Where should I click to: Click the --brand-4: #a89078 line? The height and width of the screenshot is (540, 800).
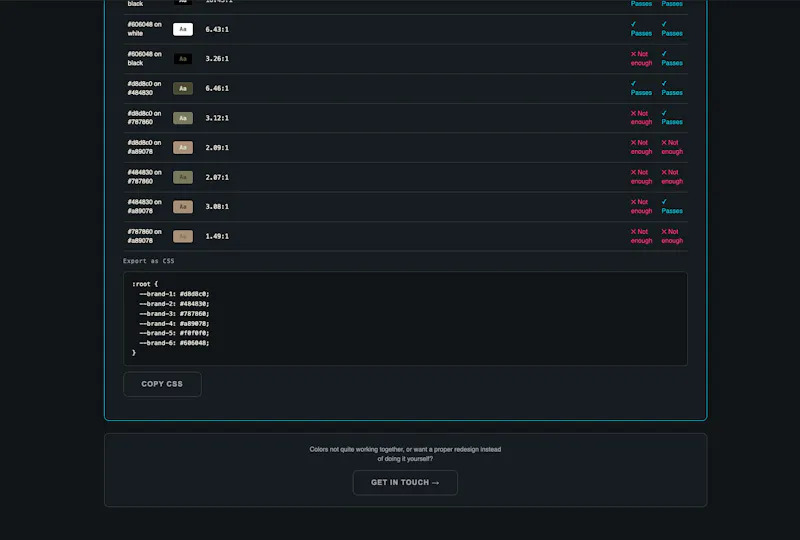174,324
